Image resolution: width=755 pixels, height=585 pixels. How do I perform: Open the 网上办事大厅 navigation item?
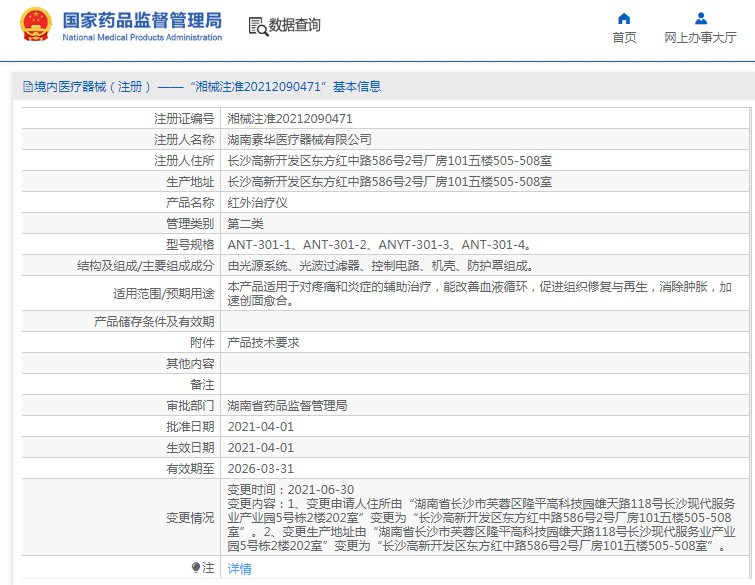(x=700, y=37)
